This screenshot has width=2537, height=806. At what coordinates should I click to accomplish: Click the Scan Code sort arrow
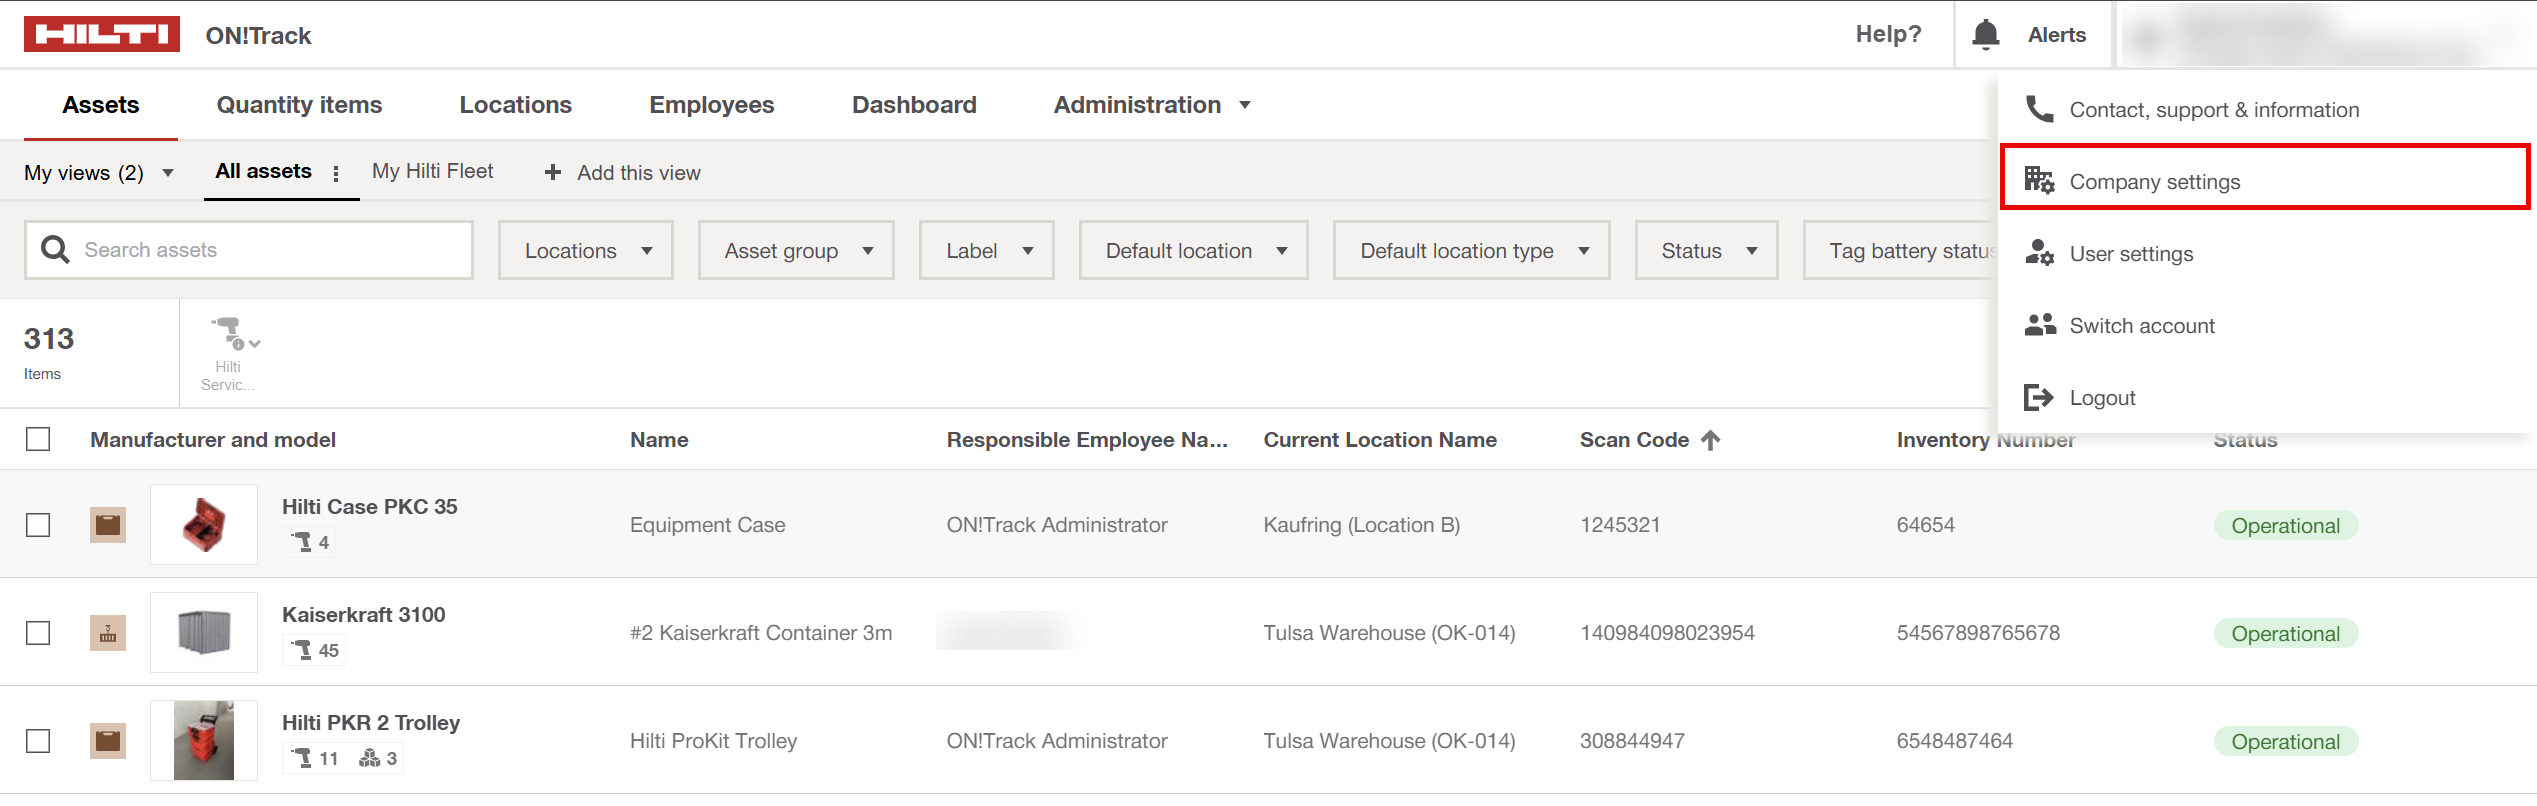tap(1710, 440)
